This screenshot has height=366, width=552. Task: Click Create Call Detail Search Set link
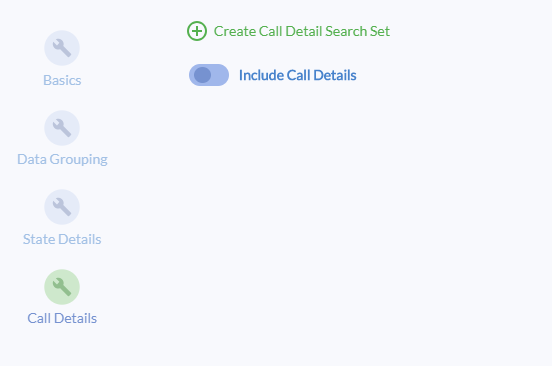(x=302, y=31)
